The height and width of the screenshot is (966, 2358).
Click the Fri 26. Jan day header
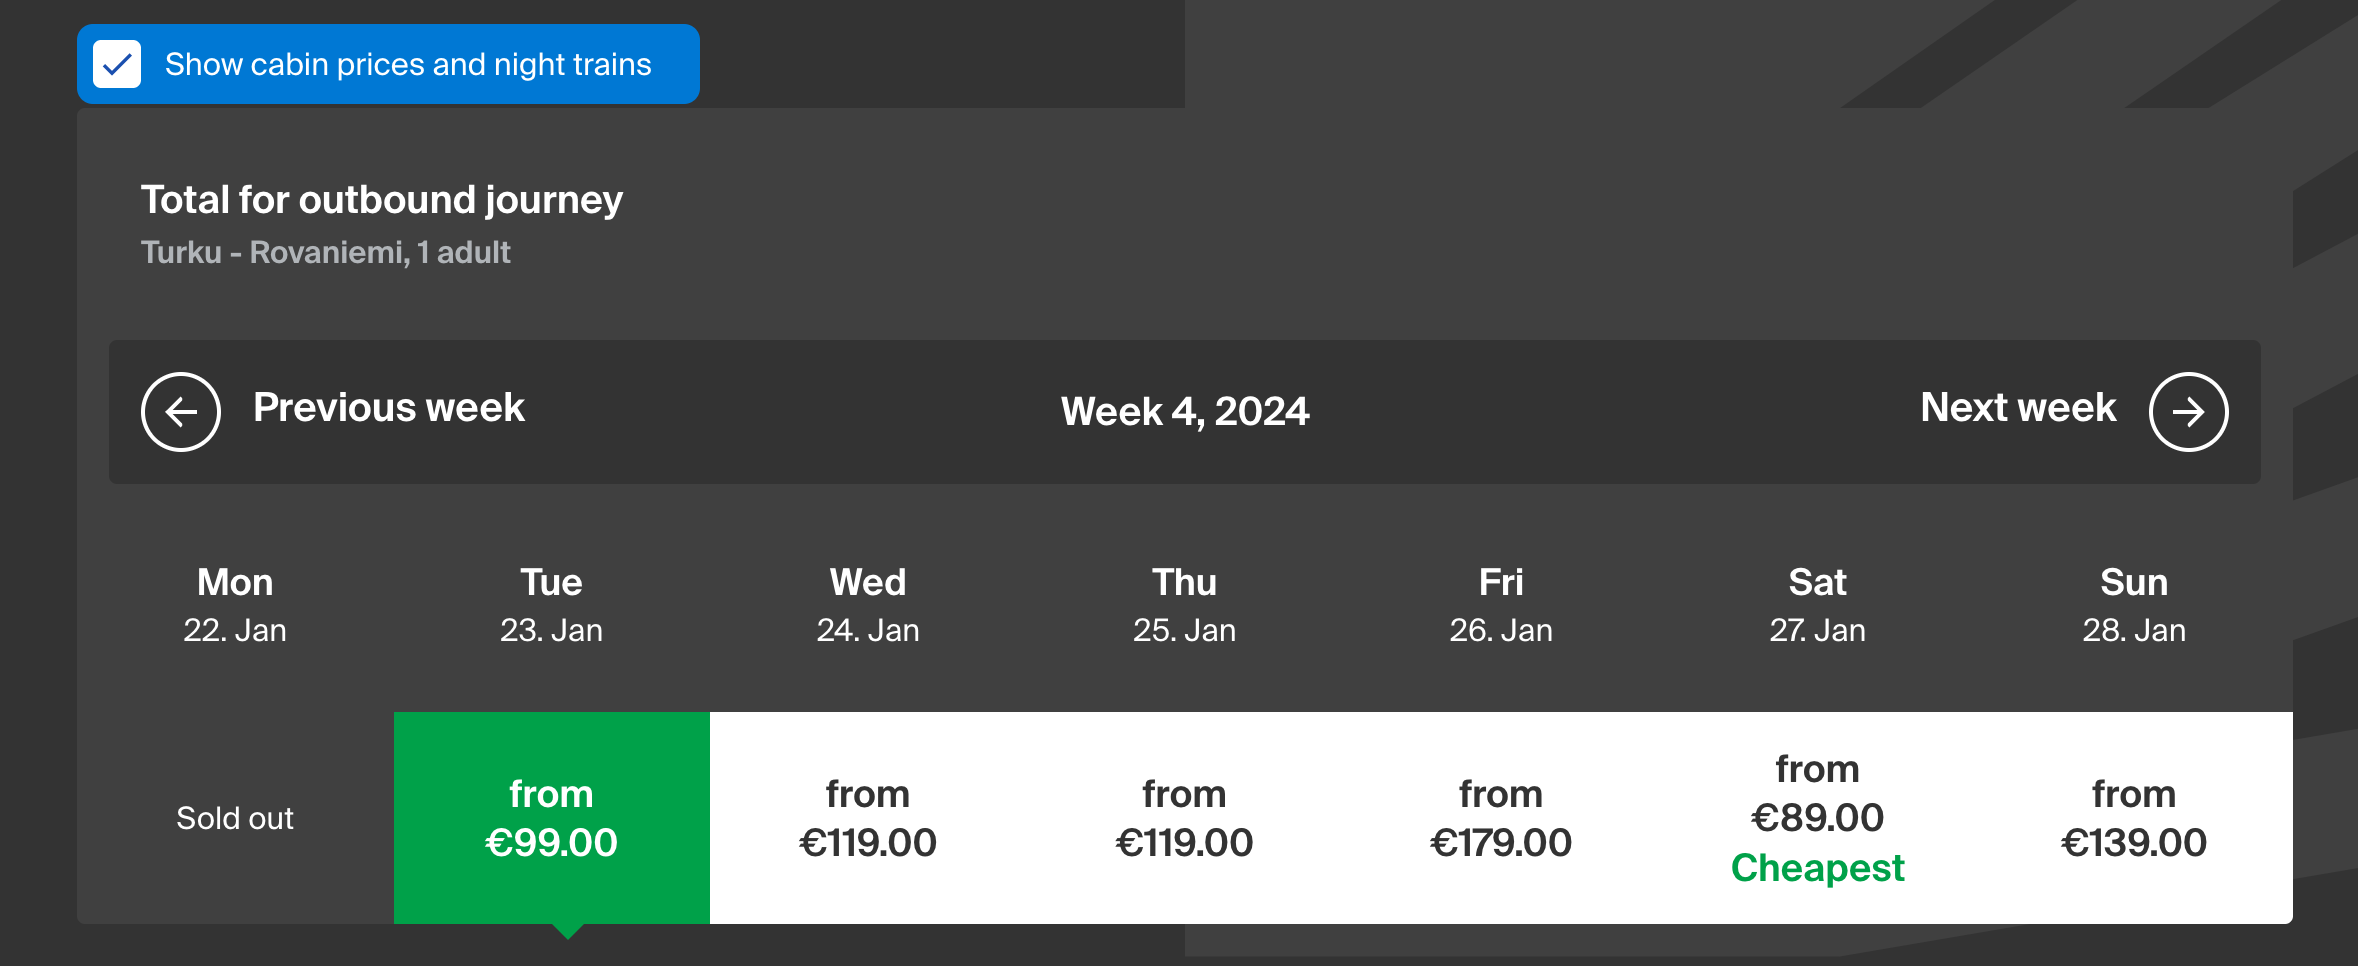tap(1500, 604)
